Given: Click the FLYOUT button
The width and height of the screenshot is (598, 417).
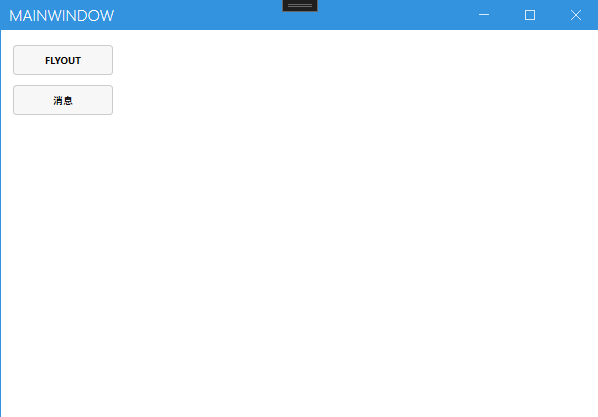Looking at the screenshot, I should (63, 60).
